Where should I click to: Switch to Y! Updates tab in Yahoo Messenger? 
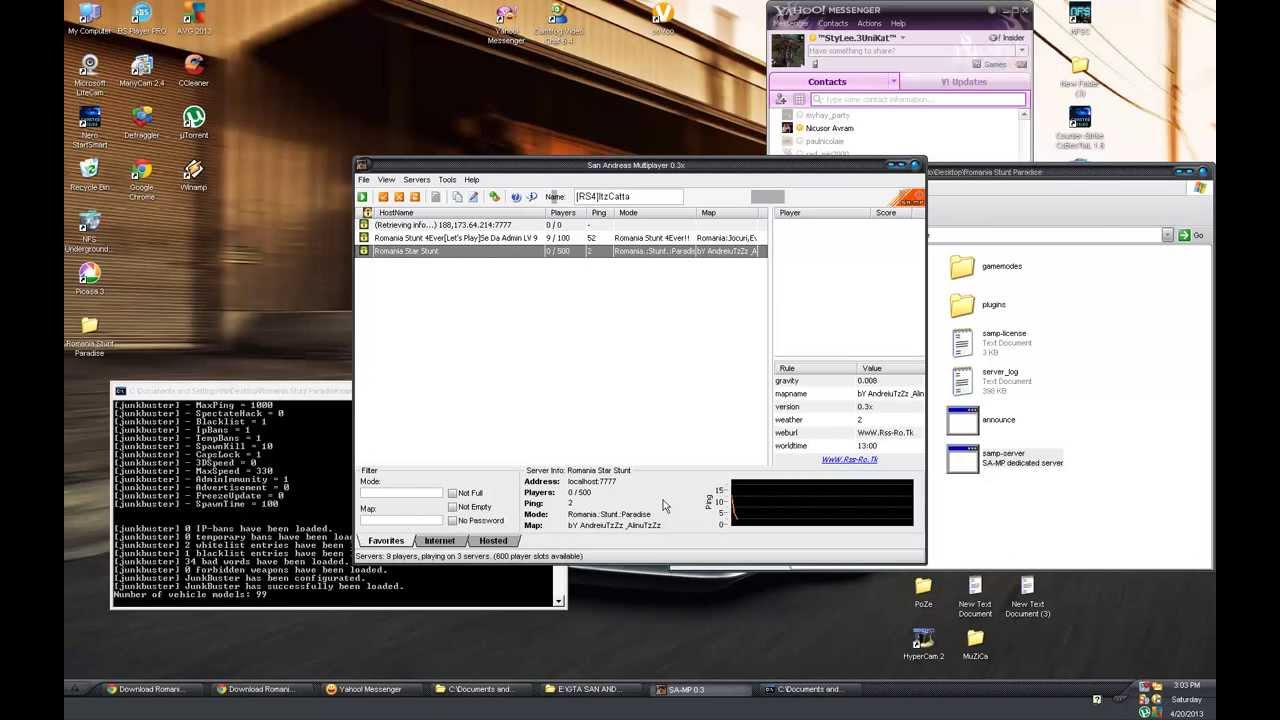click(964, 82)
